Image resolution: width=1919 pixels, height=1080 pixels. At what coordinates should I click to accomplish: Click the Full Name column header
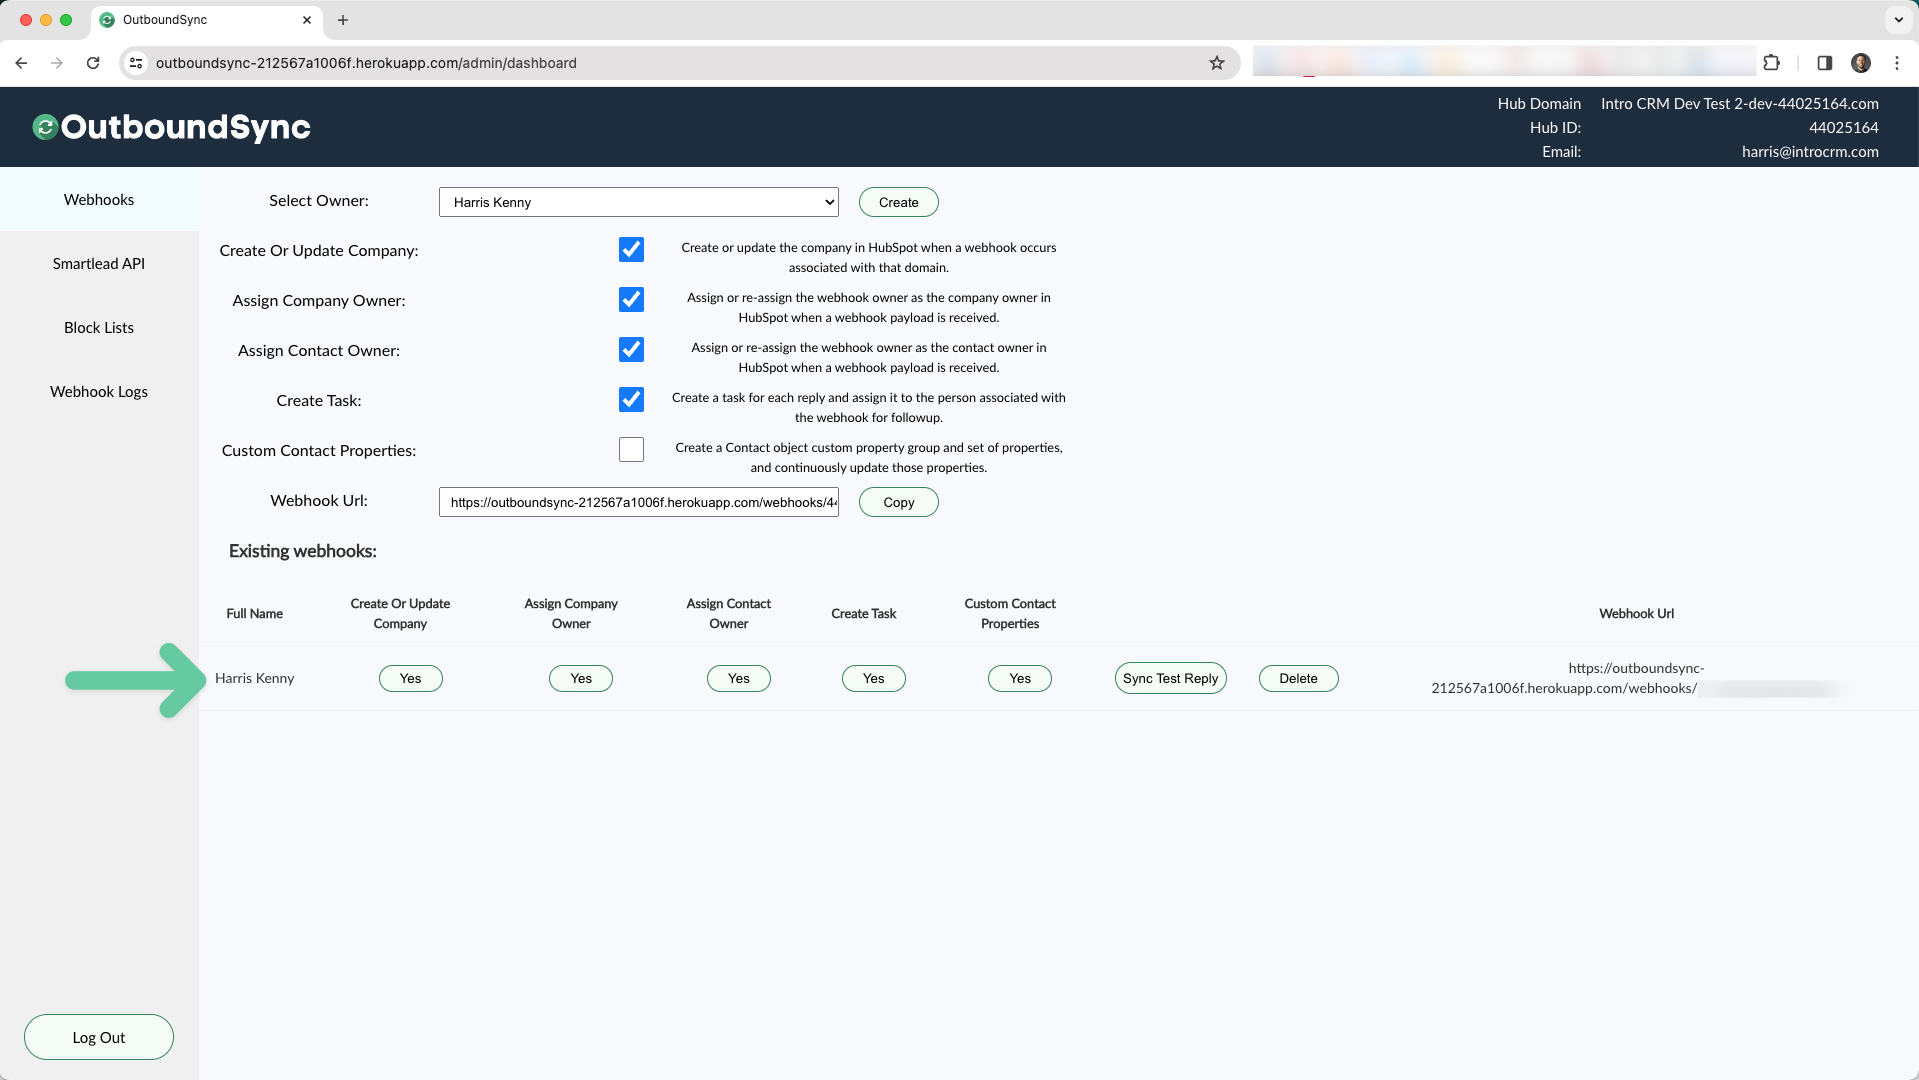(x=254, y=614)
